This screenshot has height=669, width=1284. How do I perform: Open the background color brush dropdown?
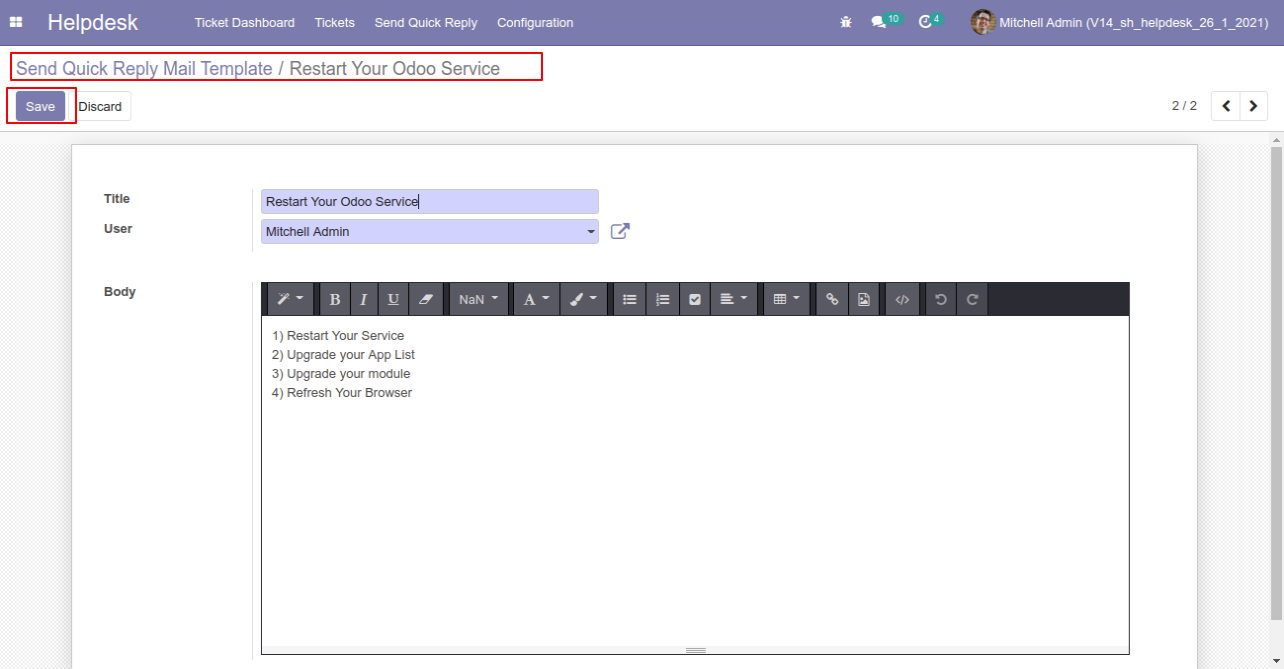[583, 299]
